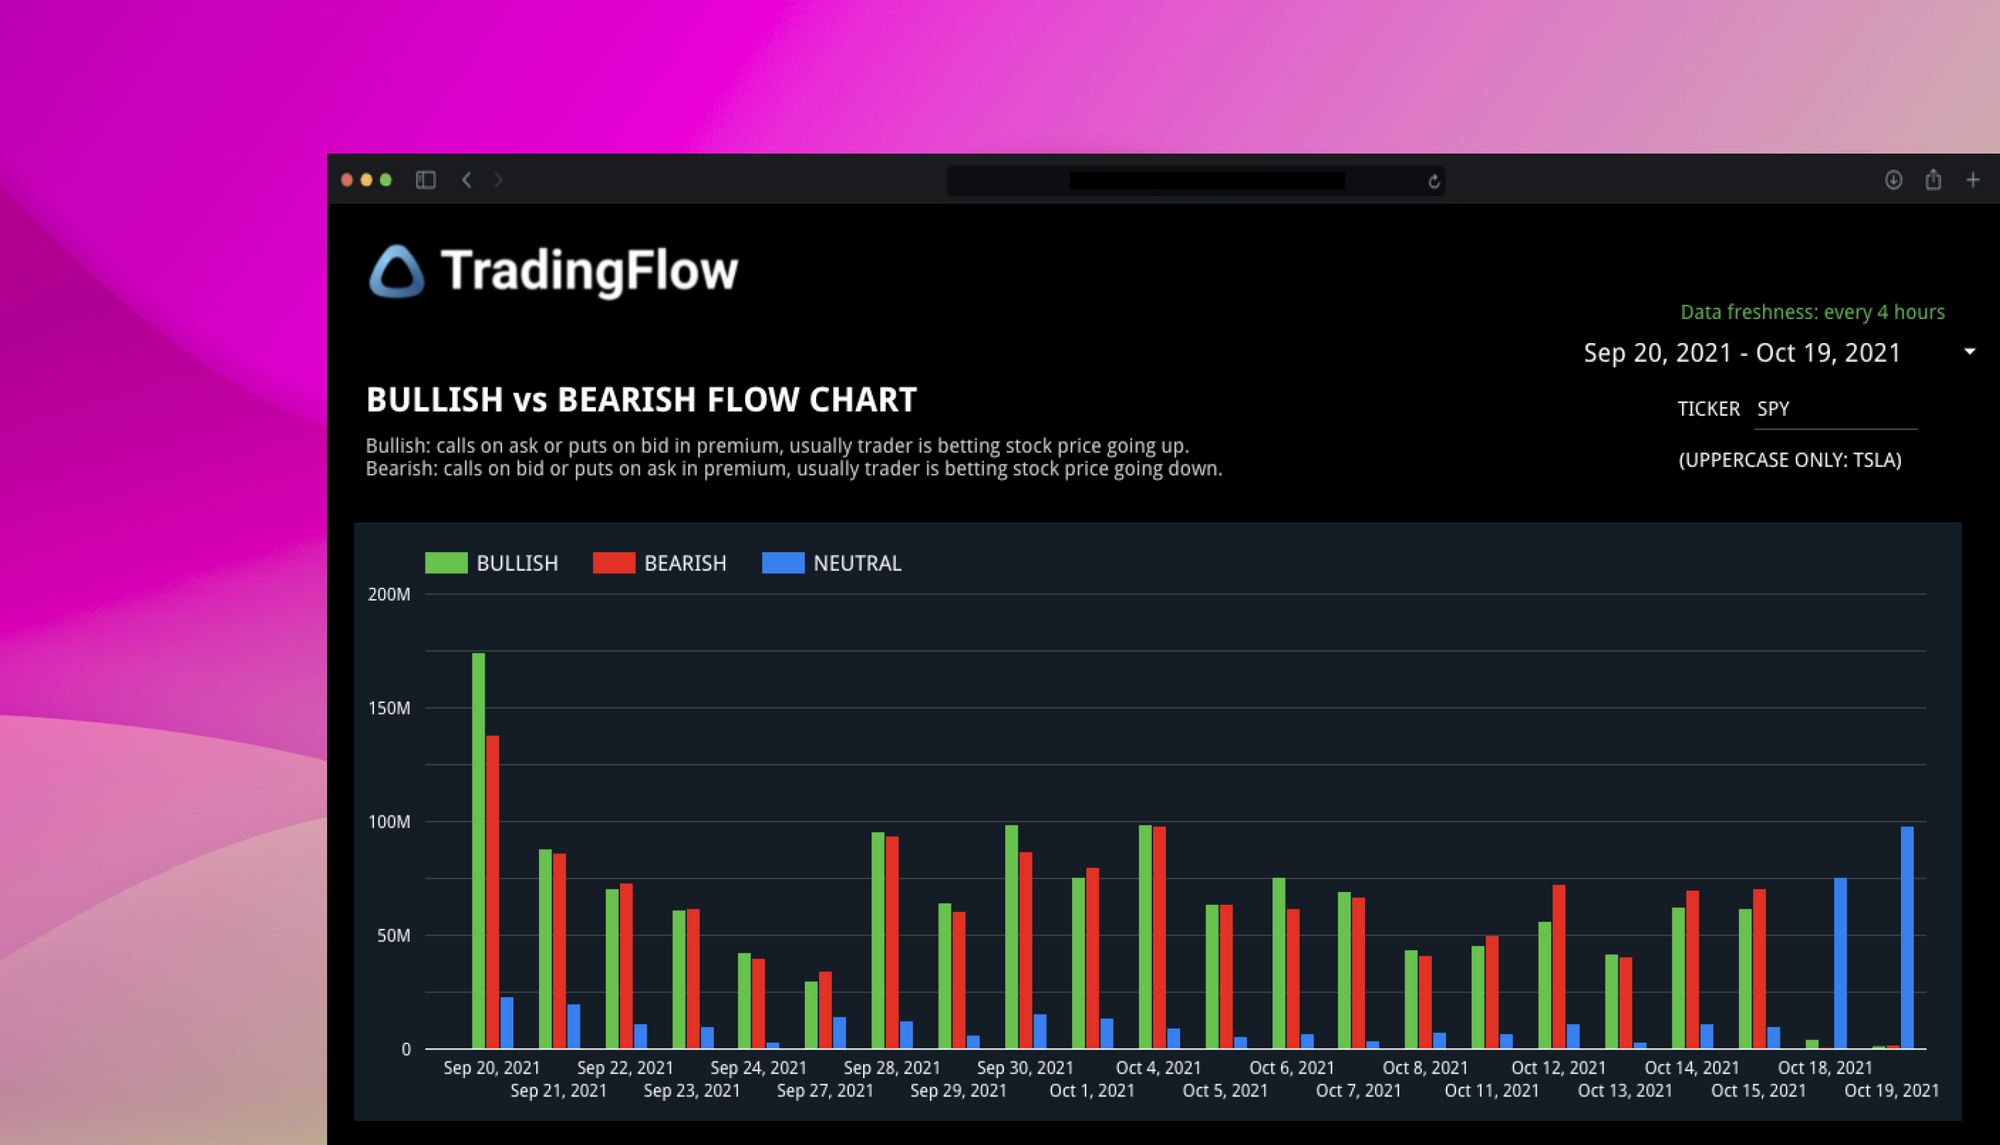
Task: Click the browser address bar
Action: pyautogui.click(x=1196, y=181)
